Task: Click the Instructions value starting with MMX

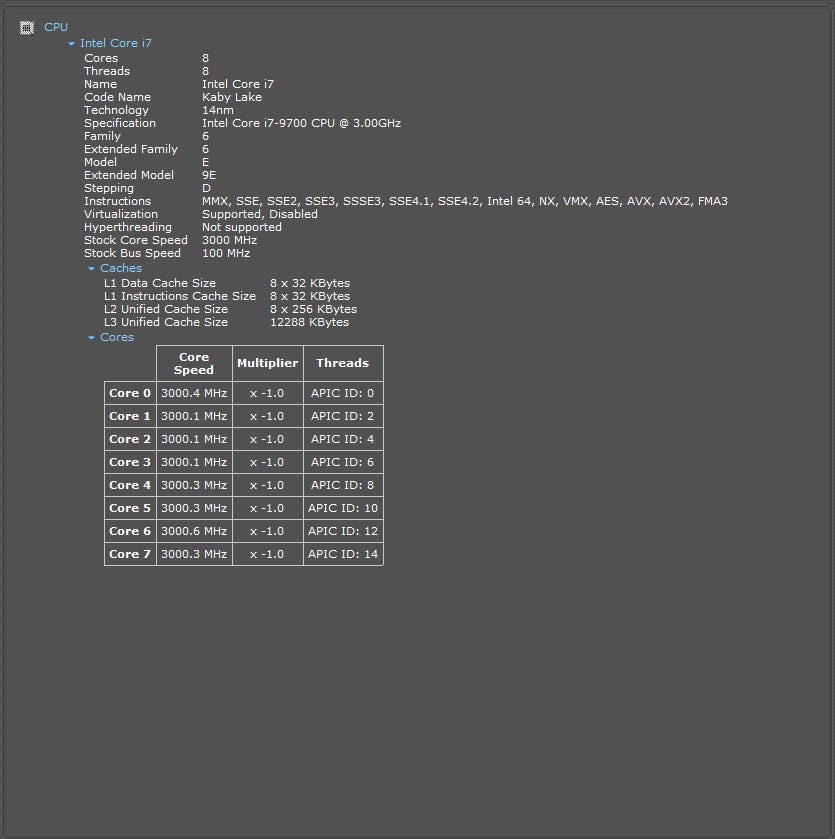Action: (464, 201)
